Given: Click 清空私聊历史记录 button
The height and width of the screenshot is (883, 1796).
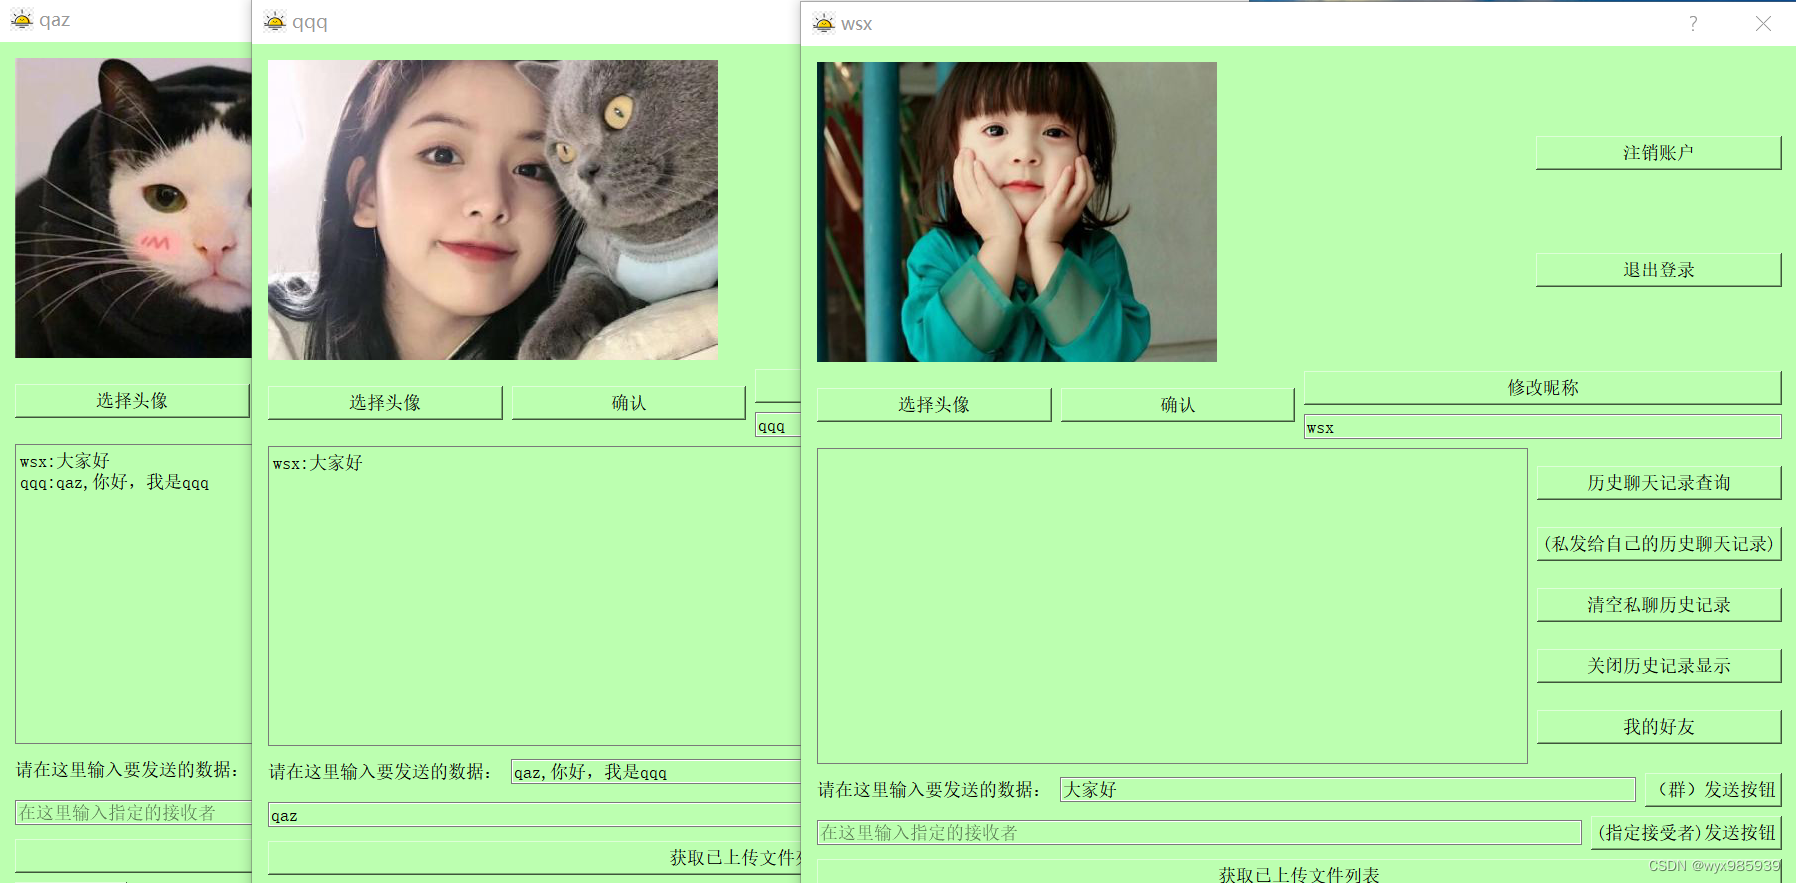Looking at the screenshot, I should 1658,605.
